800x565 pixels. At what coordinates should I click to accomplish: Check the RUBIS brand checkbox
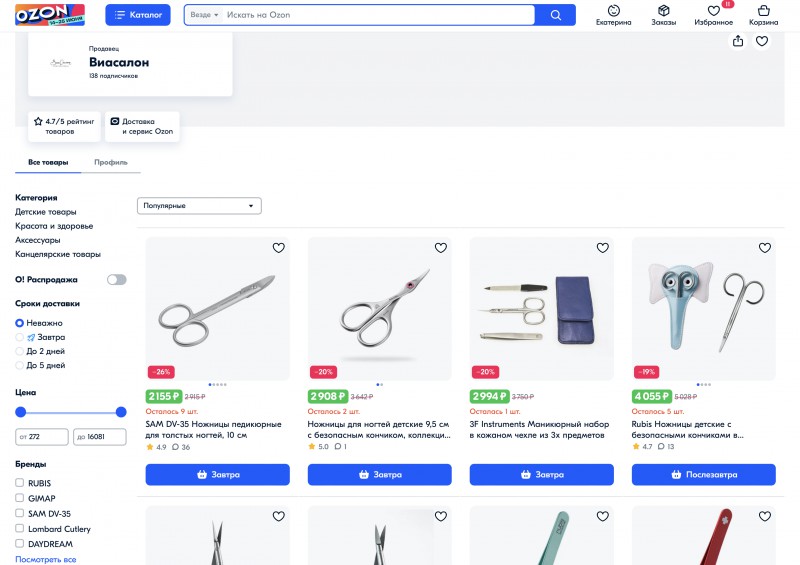[19, 482]
